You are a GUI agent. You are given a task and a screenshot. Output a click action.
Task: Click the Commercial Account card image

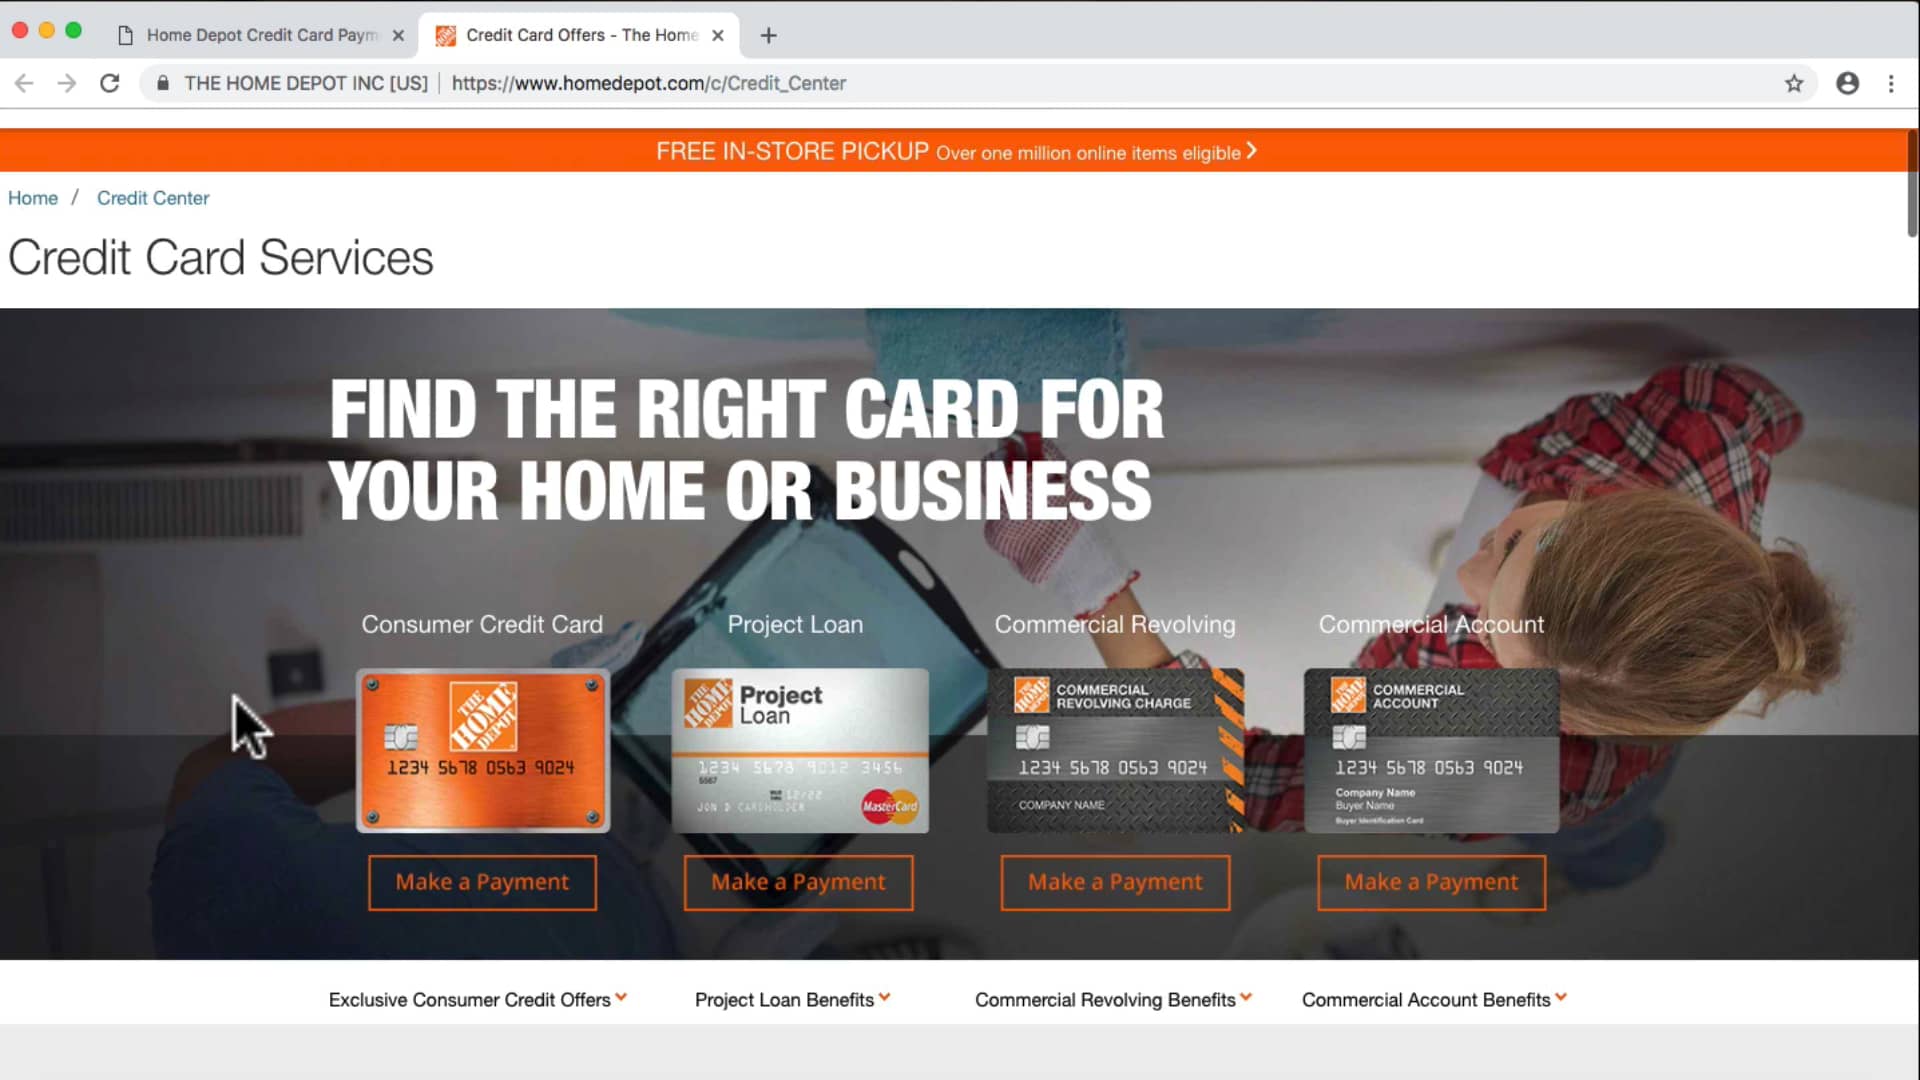[1432, 749]
